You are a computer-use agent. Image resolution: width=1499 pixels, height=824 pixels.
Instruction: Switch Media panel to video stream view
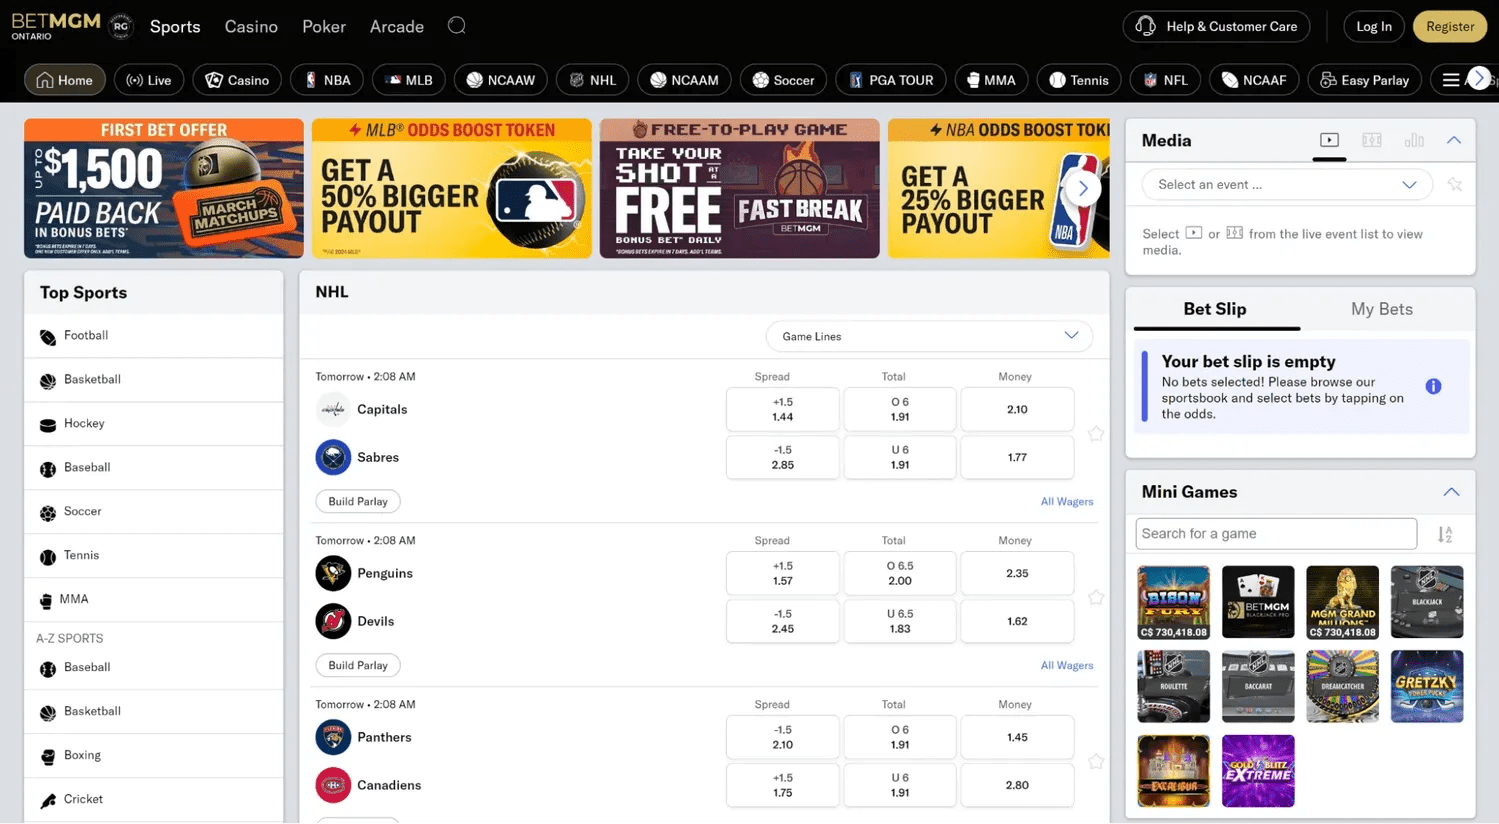tap(1329, 141)
